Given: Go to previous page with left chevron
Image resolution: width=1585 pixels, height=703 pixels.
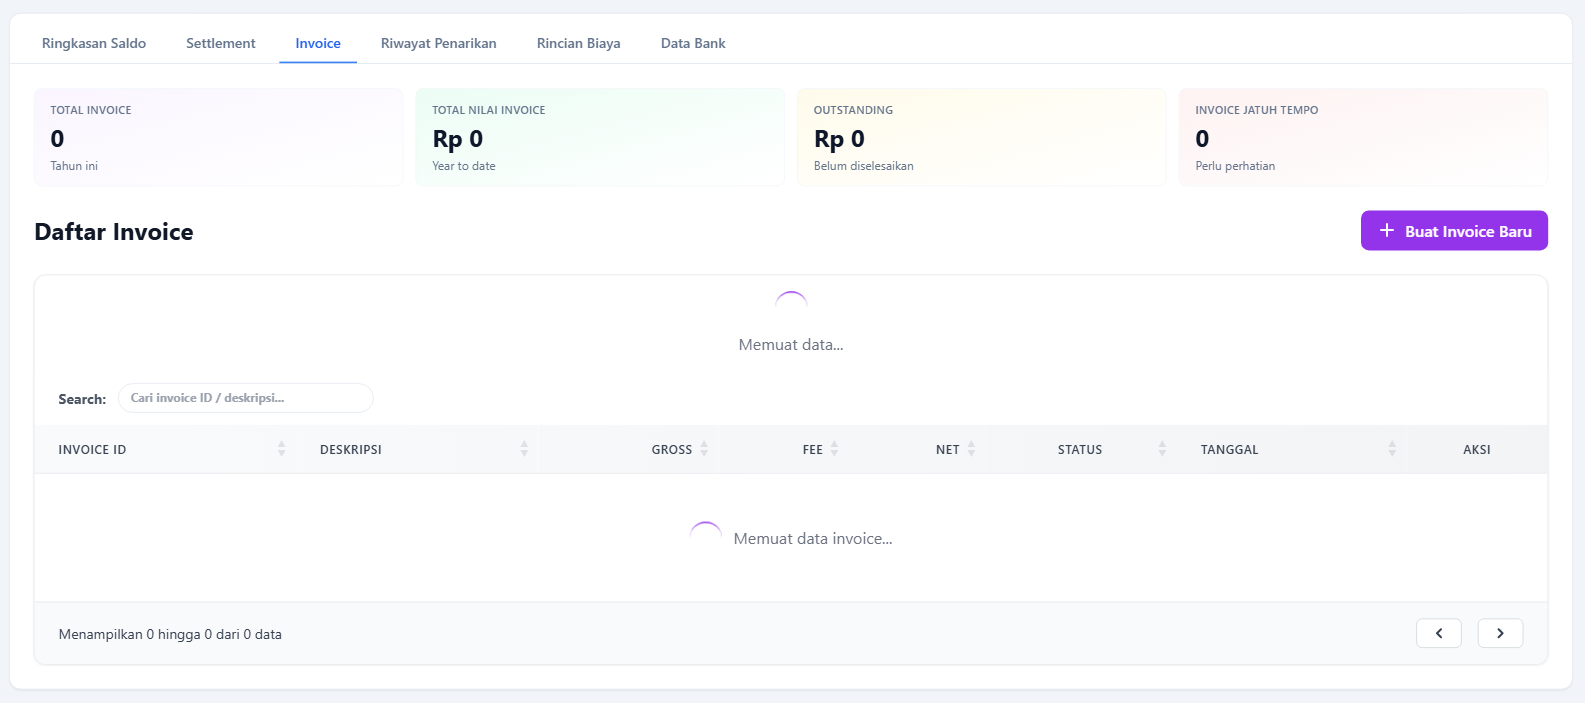Looking at the screenshot, I should click(1438, 633).
